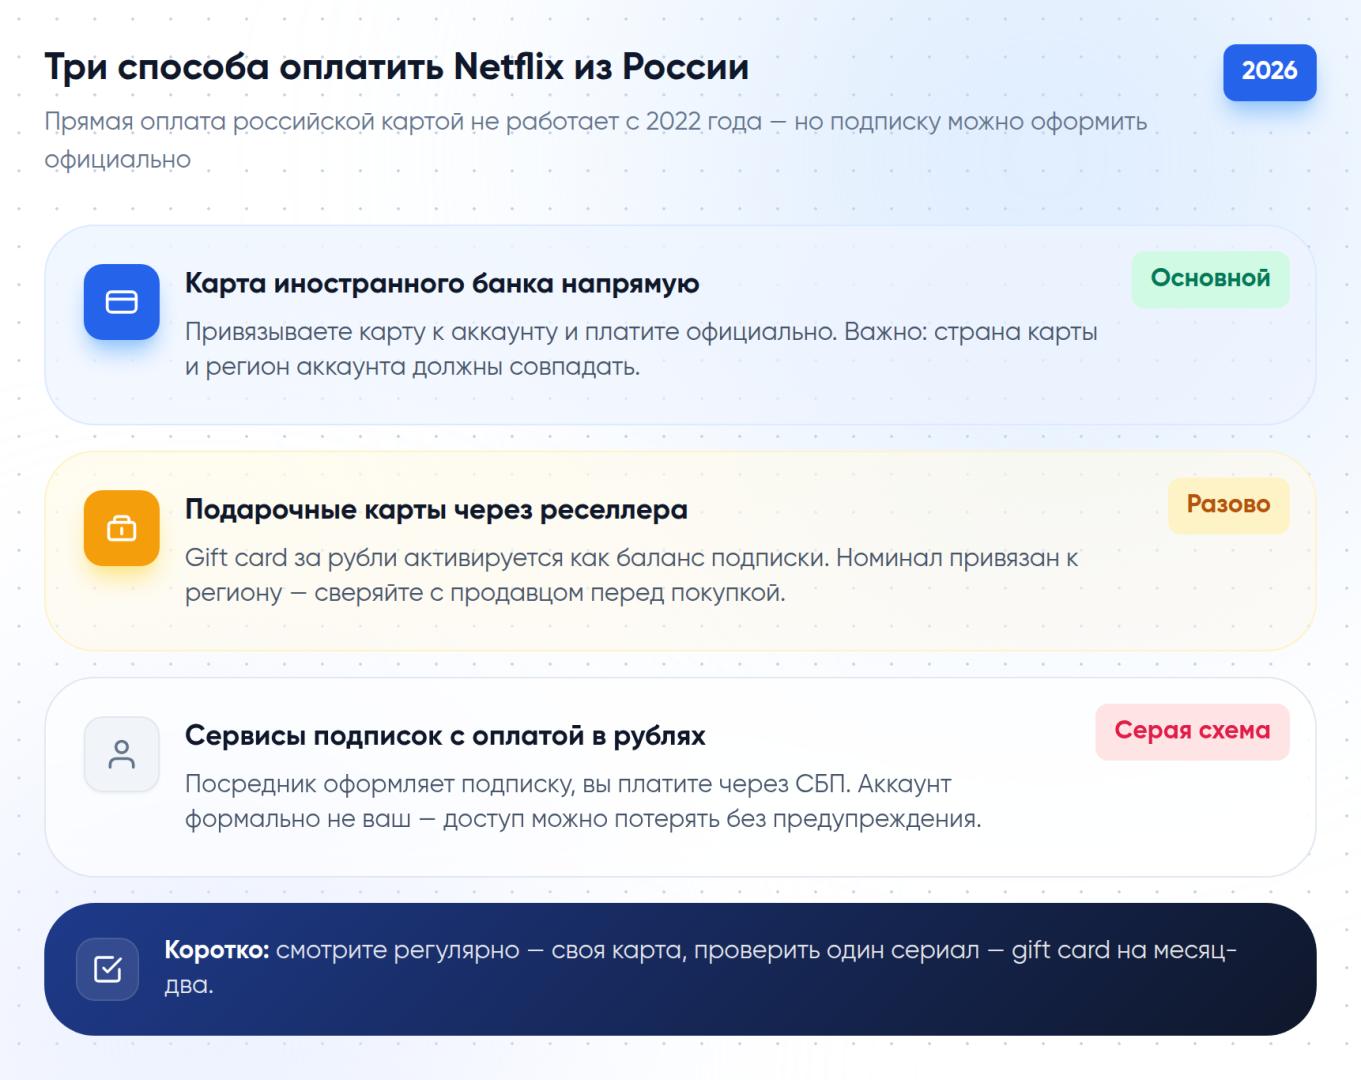Click the blue credit card icon

[121, 302]
